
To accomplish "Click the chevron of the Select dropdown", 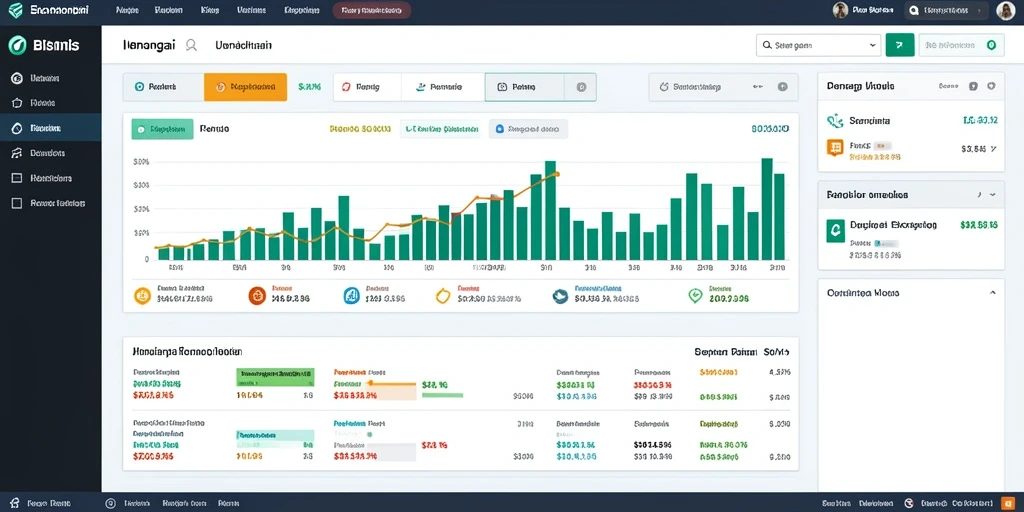I will coord(872,46).
